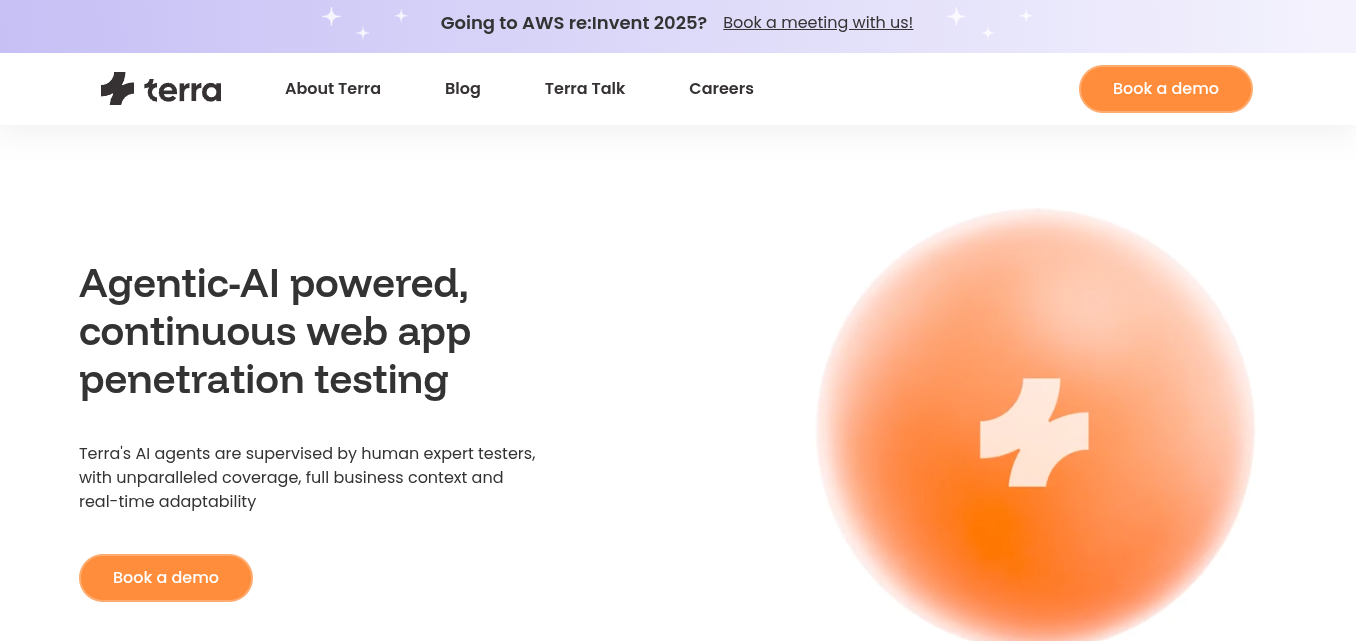The image size is (1356, 641).
Task: Click Book a demo below the hero text
Action: tap(166, 578)
